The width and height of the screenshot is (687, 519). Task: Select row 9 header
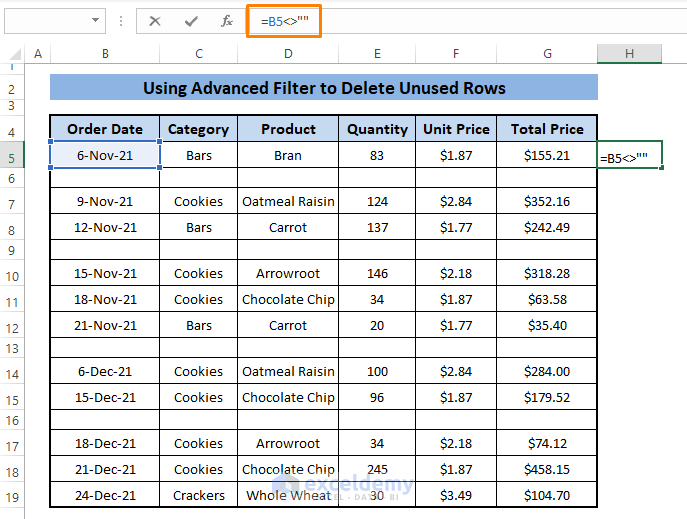12,250
